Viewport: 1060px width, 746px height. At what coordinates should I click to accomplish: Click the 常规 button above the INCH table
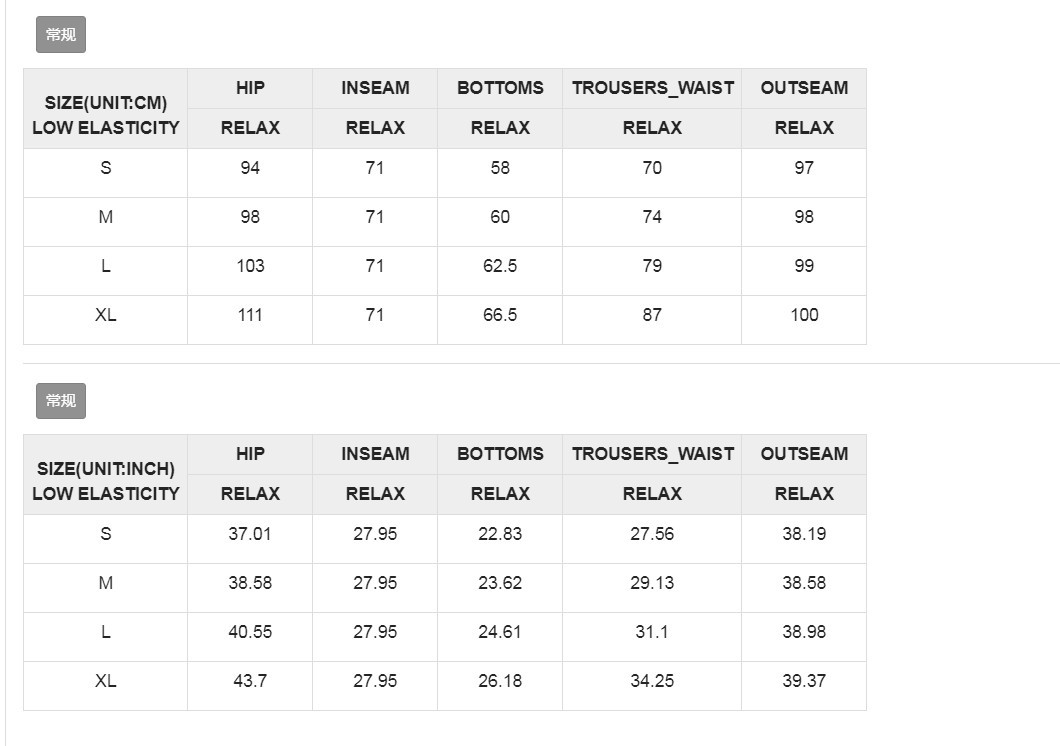click(61, 401)
